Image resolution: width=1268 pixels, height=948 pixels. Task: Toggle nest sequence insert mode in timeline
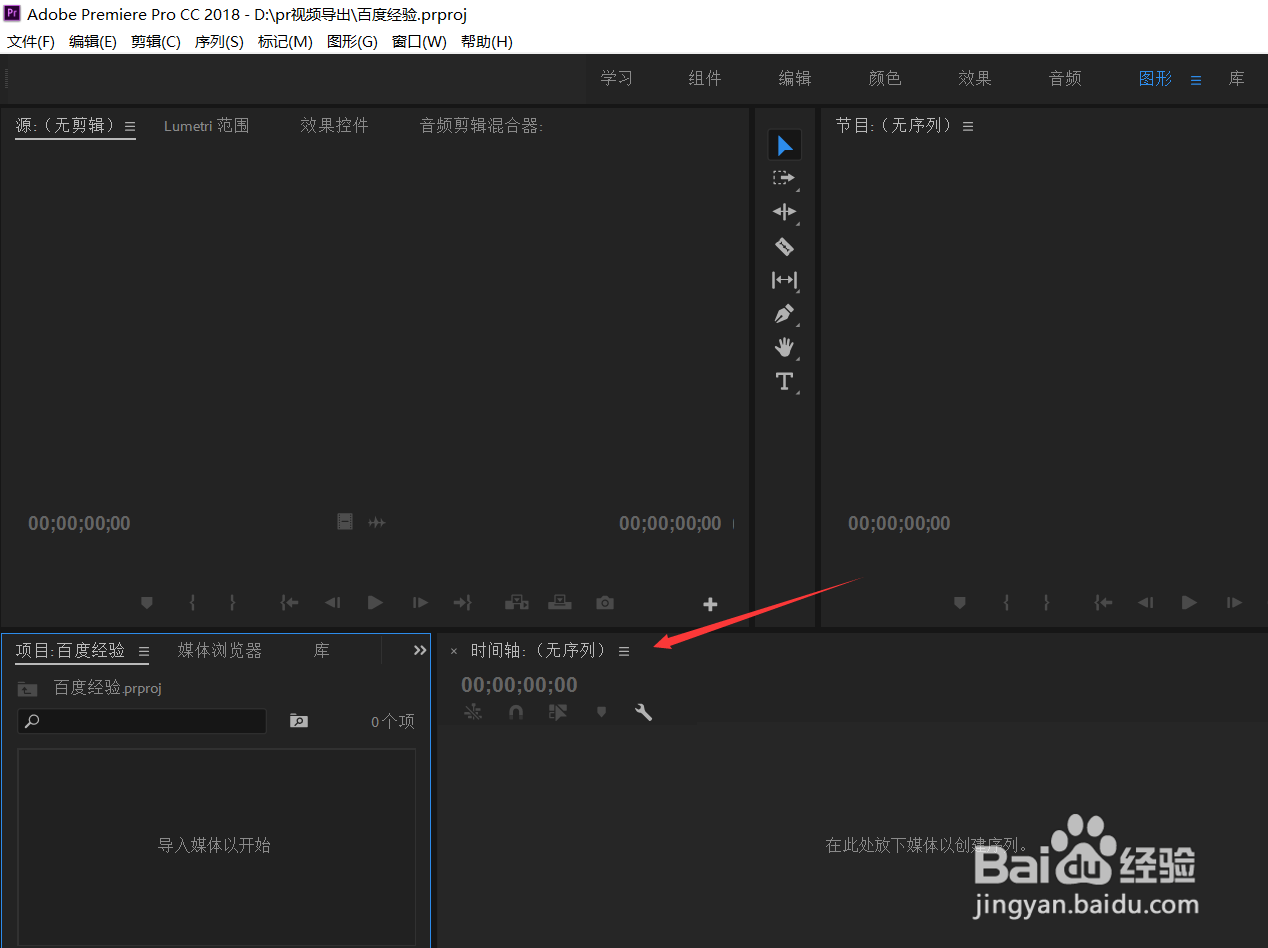point(473,712)
